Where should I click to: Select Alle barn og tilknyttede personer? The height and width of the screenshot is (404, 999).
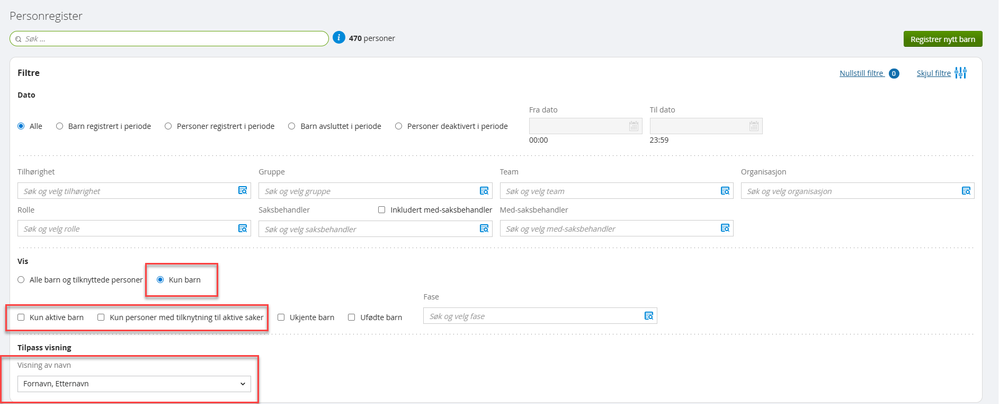[21, 279]
